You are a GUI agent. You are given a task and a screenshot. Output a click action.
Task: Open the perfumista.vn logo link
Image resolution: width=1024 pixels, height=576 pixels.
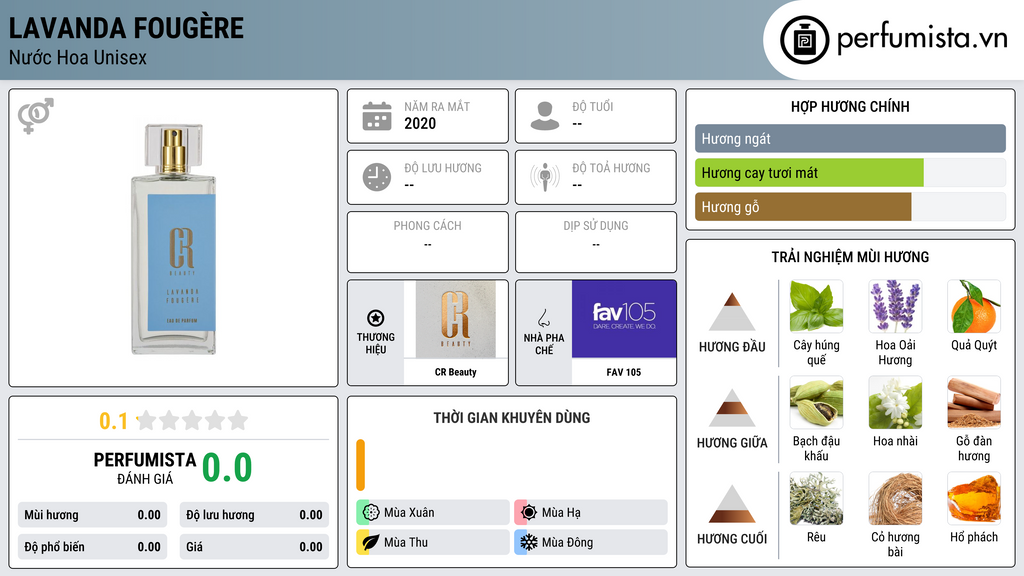pyautogui.click(x=893, y=39)
